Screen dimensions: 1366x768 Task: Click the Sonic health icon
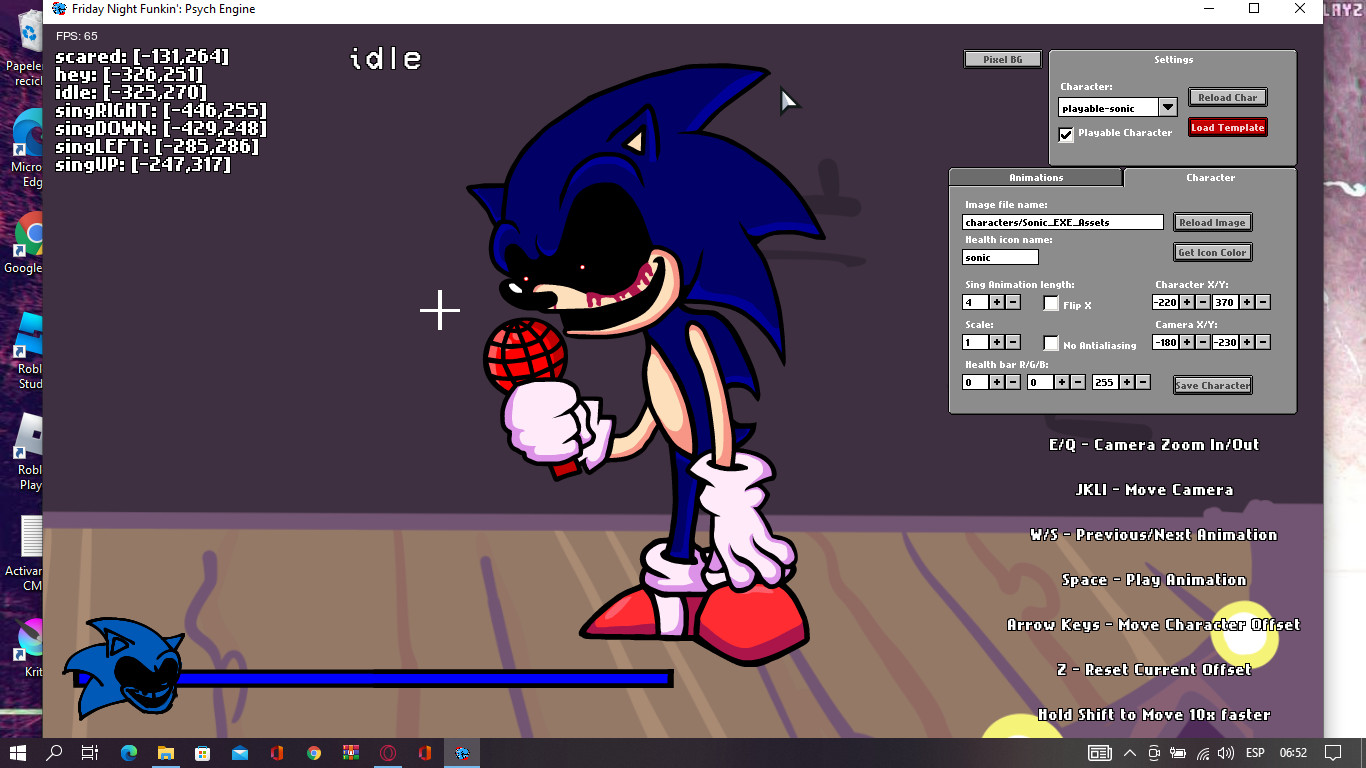click(x=122, y=666)
